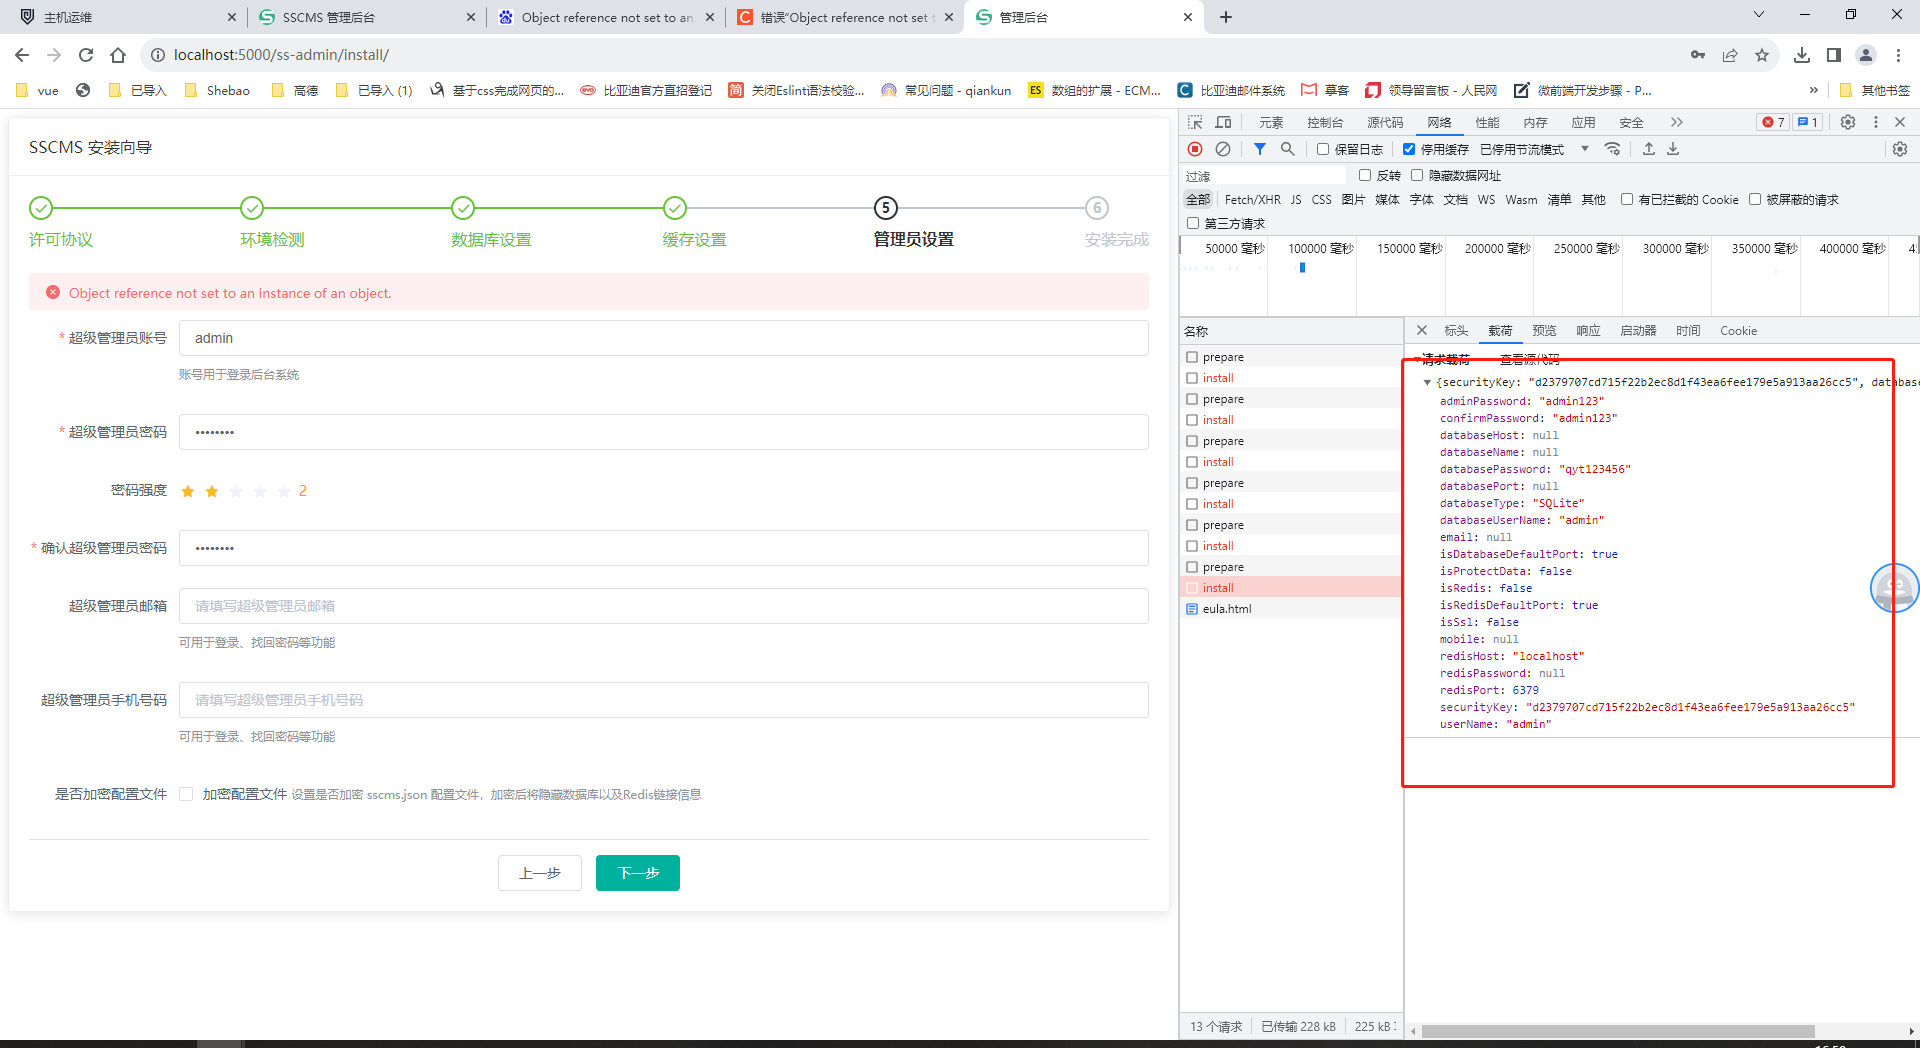Screen dimensions: 1920x1048
Task: Expand hidden bookmarks overflow chevron
Action: [1814, 90]
